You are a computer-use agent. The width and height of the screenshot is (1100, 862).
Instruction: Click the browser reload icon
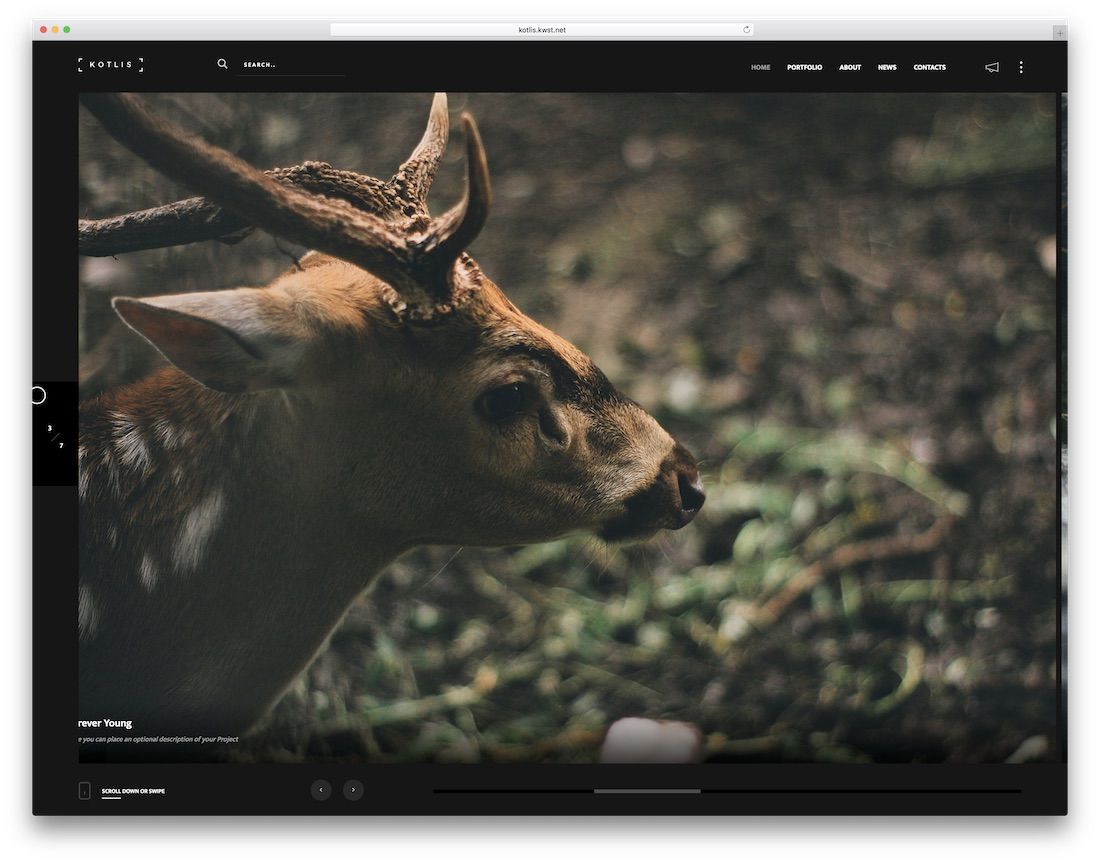[746, 29]
